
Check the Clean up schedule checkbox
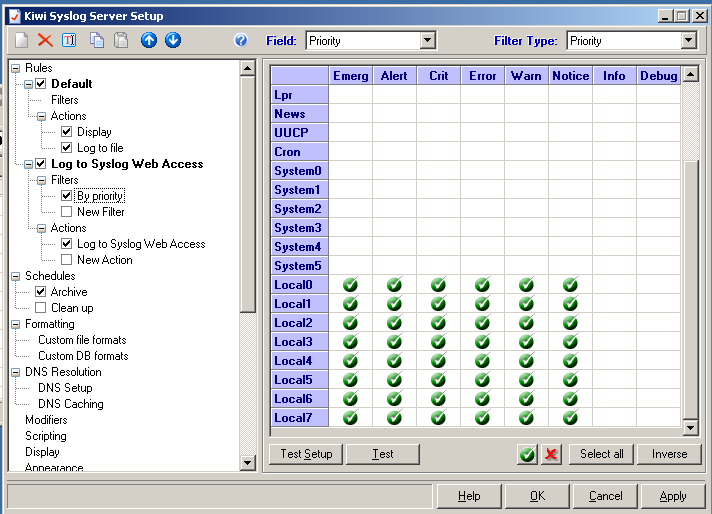tap(41, 308)
